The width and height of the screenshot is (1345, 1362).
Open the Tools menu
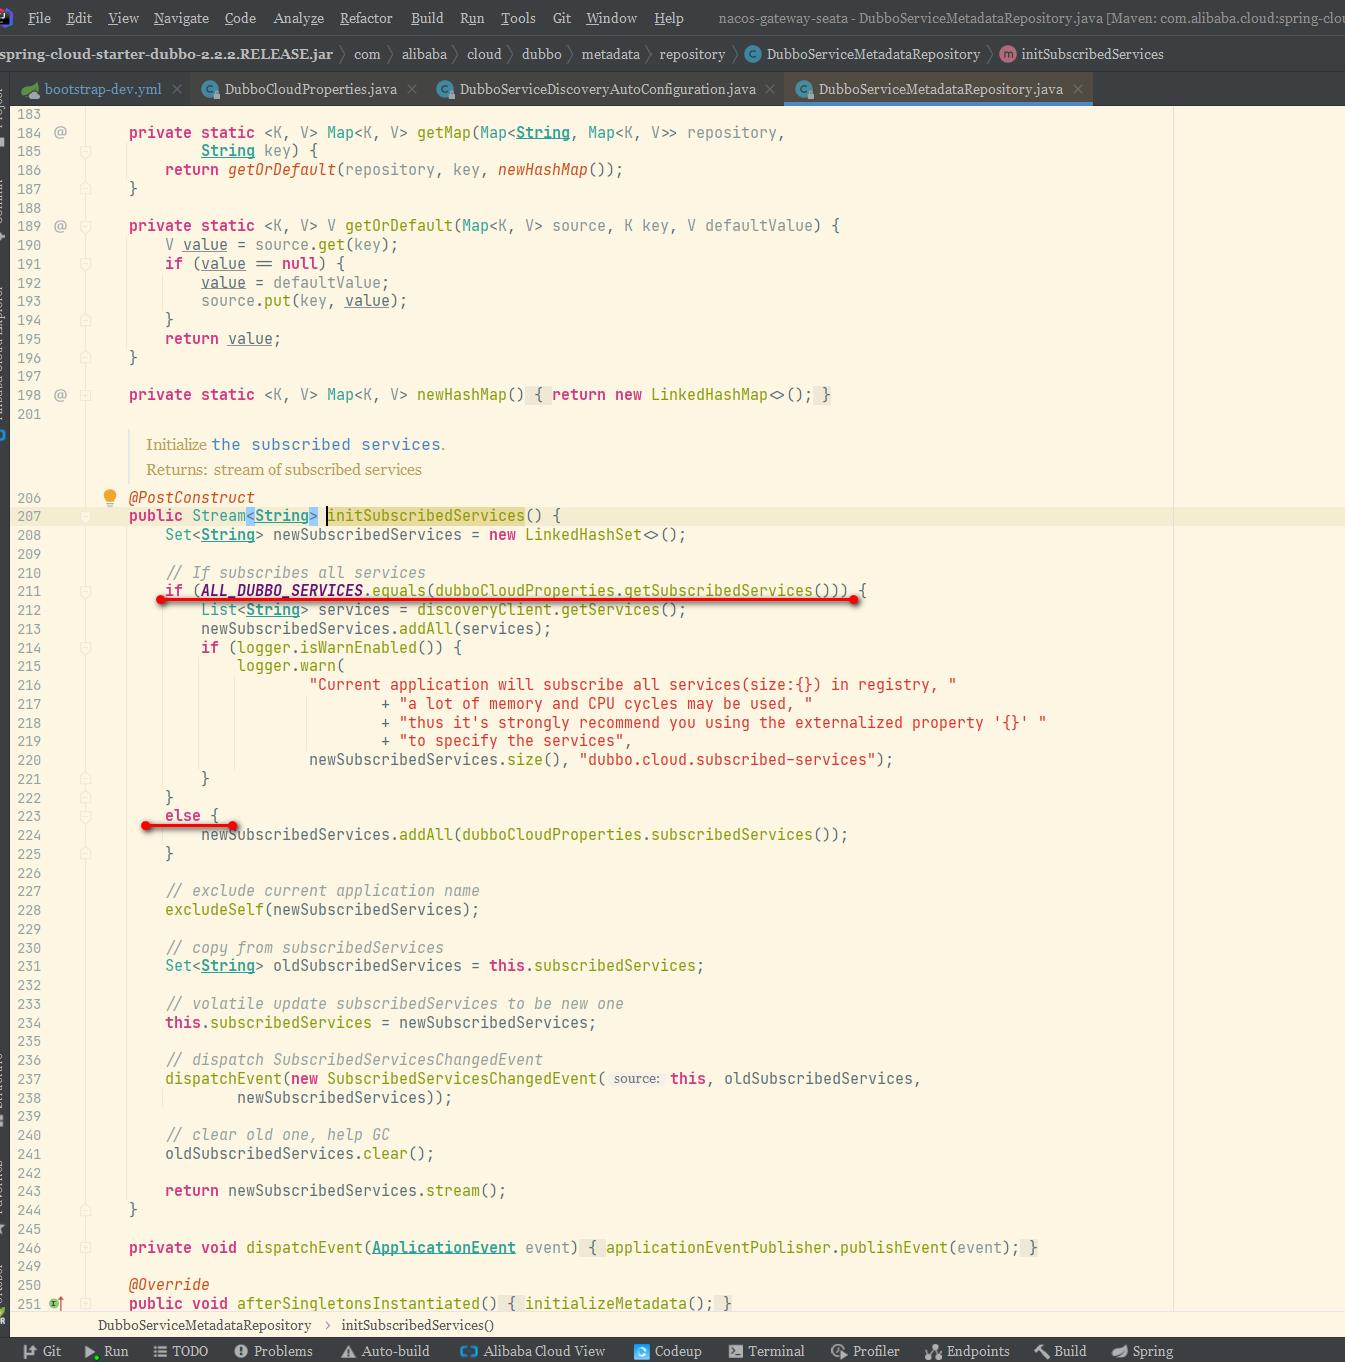point(518,18)
